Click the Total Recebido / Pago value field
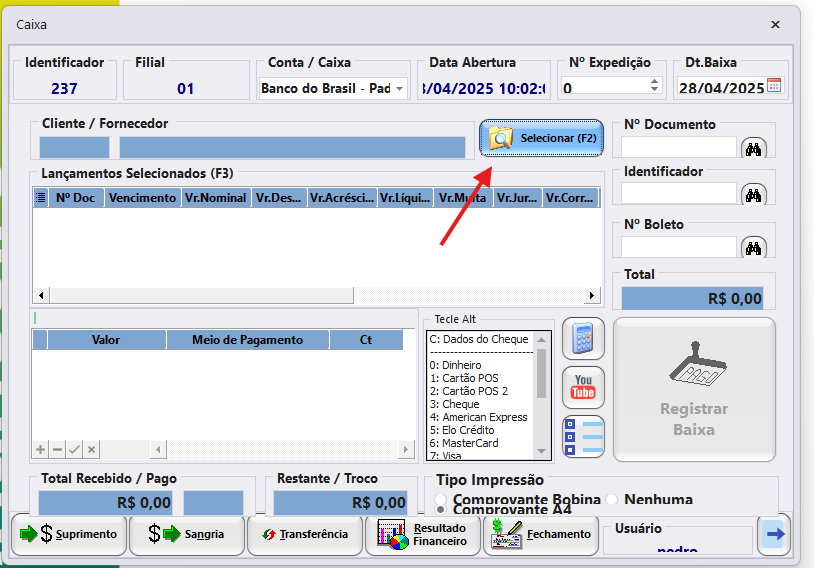 (x=105, y=503)
